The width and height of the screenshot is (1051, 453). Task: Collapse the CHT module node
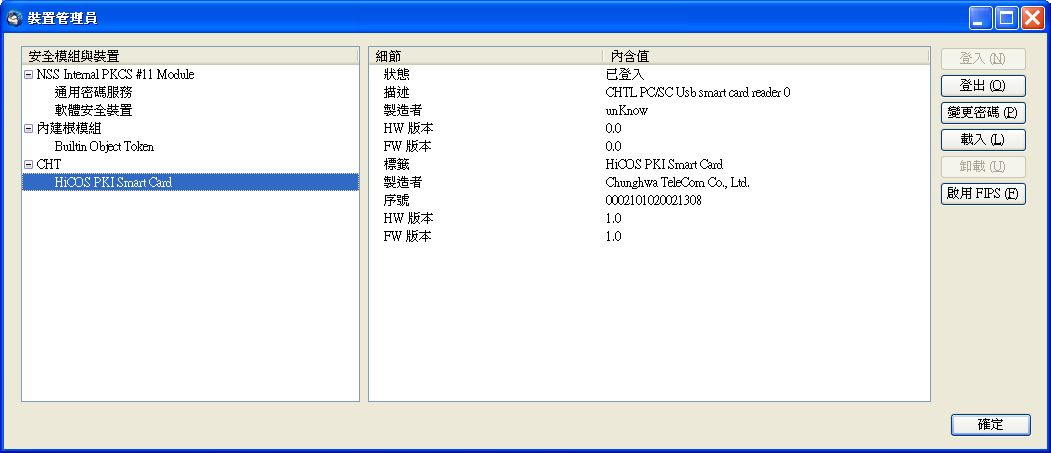(x=28, y=164)
